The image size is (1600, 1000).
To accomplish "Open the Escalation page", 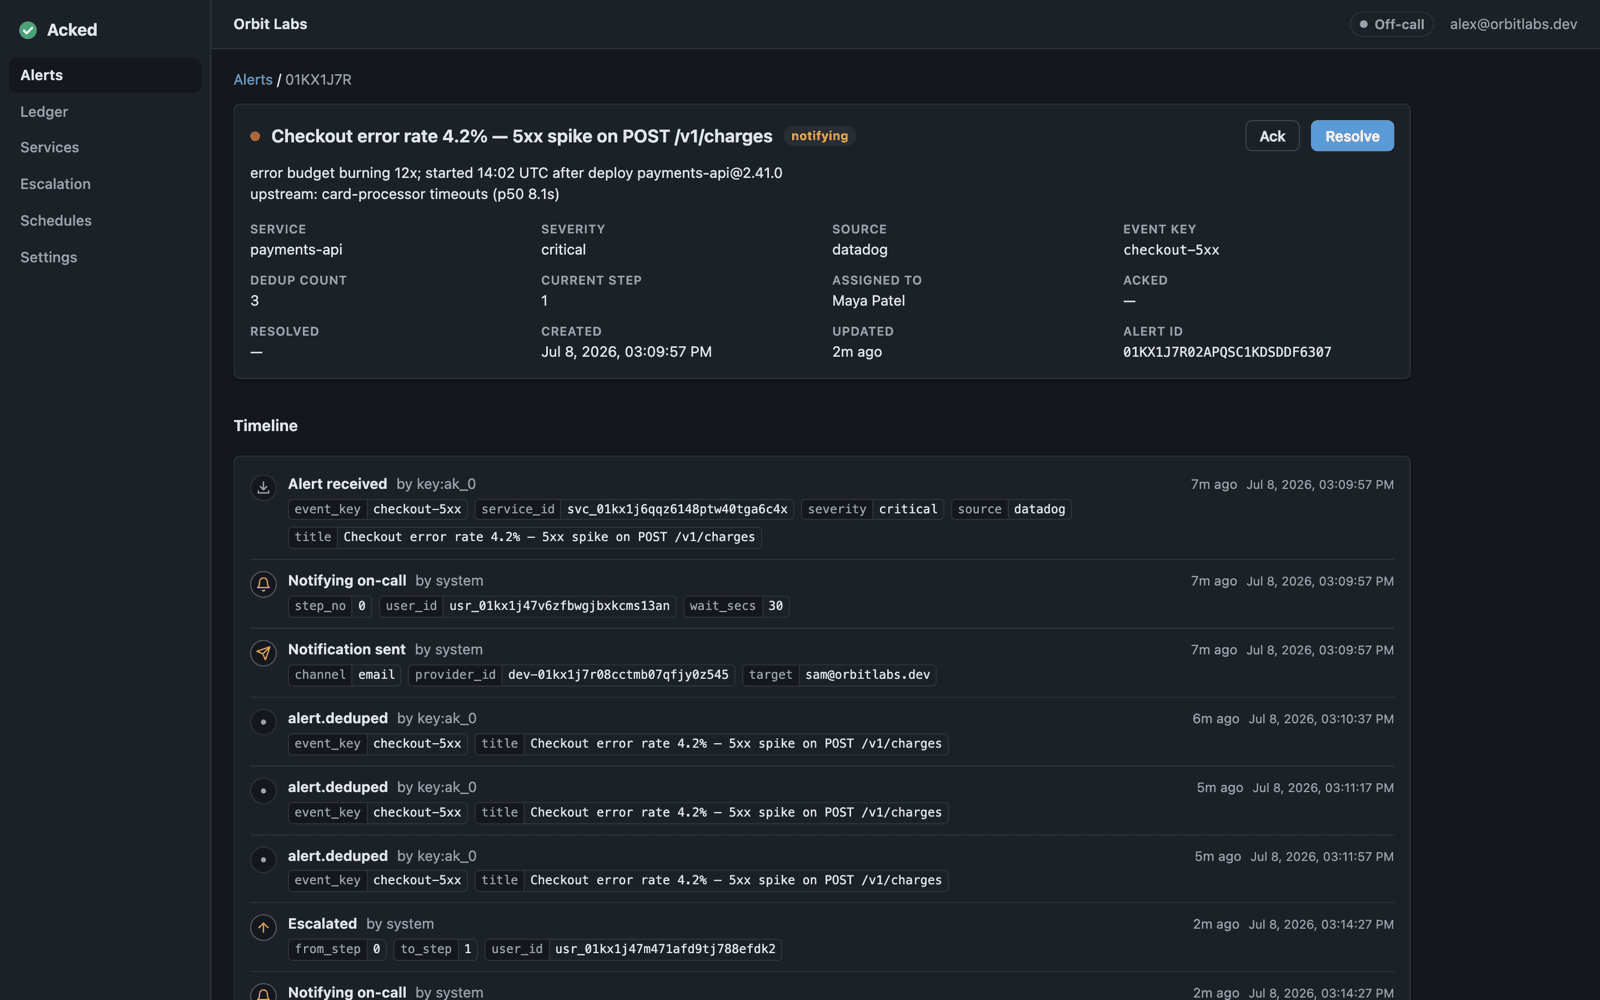I will pyautogui.click(x=105, y=184).
